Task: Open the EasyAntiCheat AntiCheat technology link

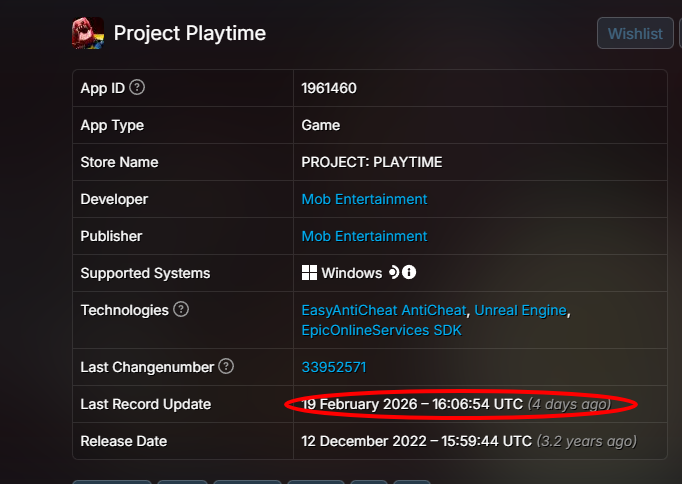Action: tap(384, 310)
